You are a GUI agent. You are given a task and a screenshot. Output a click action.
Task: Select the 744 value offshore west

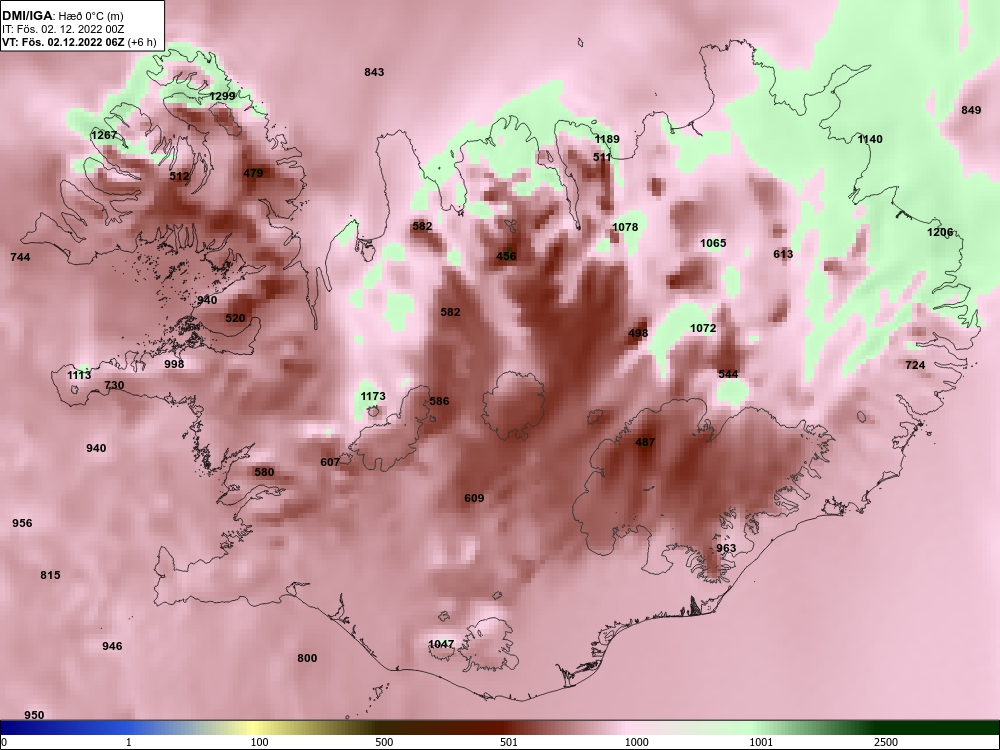(x=20, y=257)
